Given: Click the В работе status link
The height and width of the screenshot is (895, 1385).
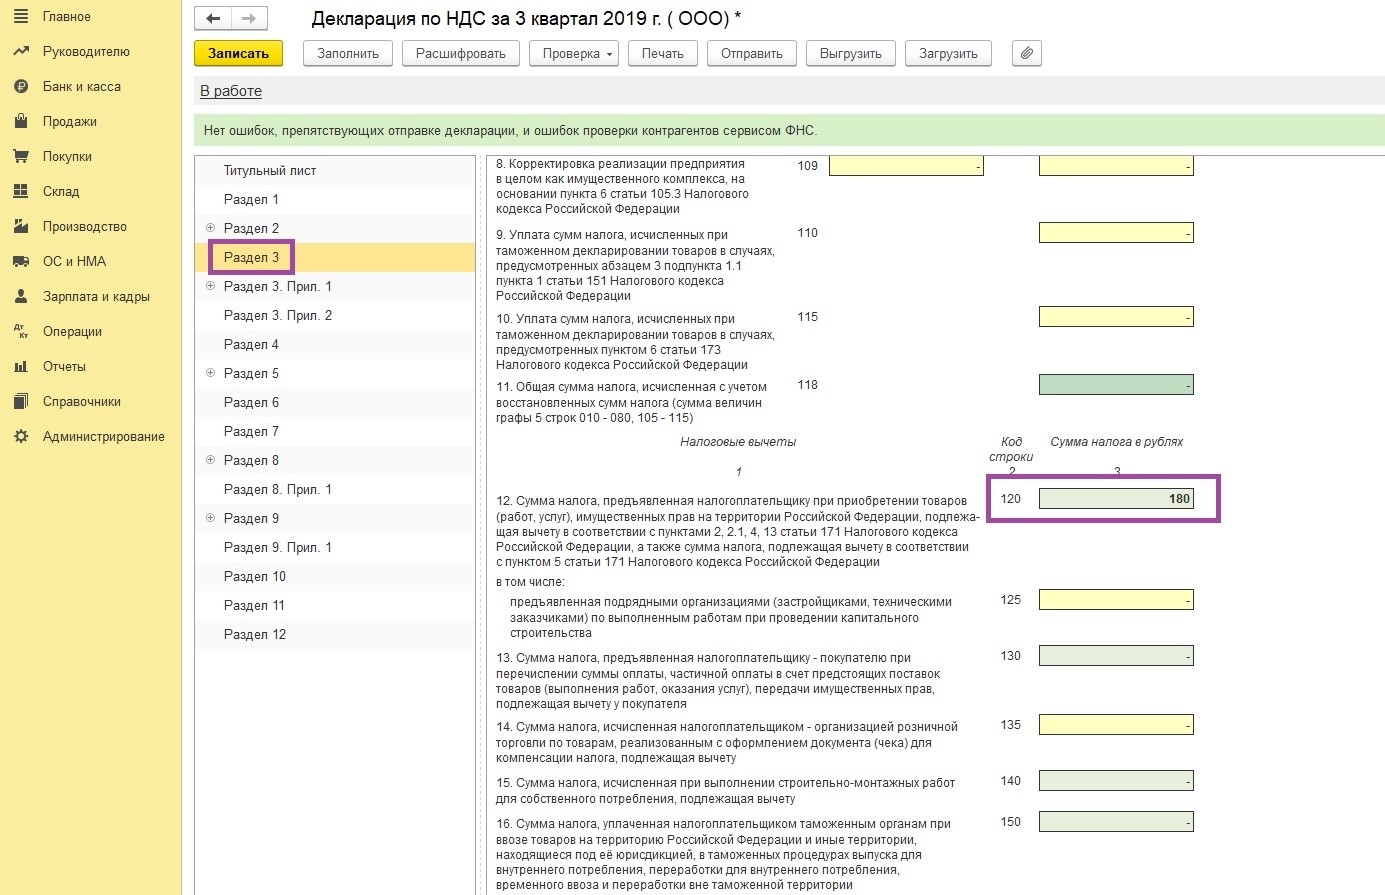Looking at the screenshot, I should pos(231,91).
